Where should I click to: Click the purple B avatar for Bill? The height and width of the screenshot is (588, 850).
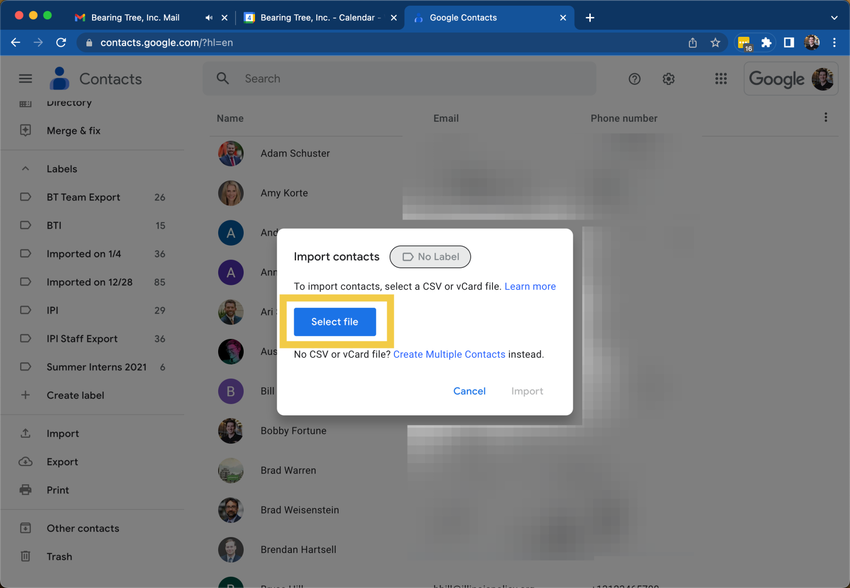pyautogui.click(x=230, y=391)
